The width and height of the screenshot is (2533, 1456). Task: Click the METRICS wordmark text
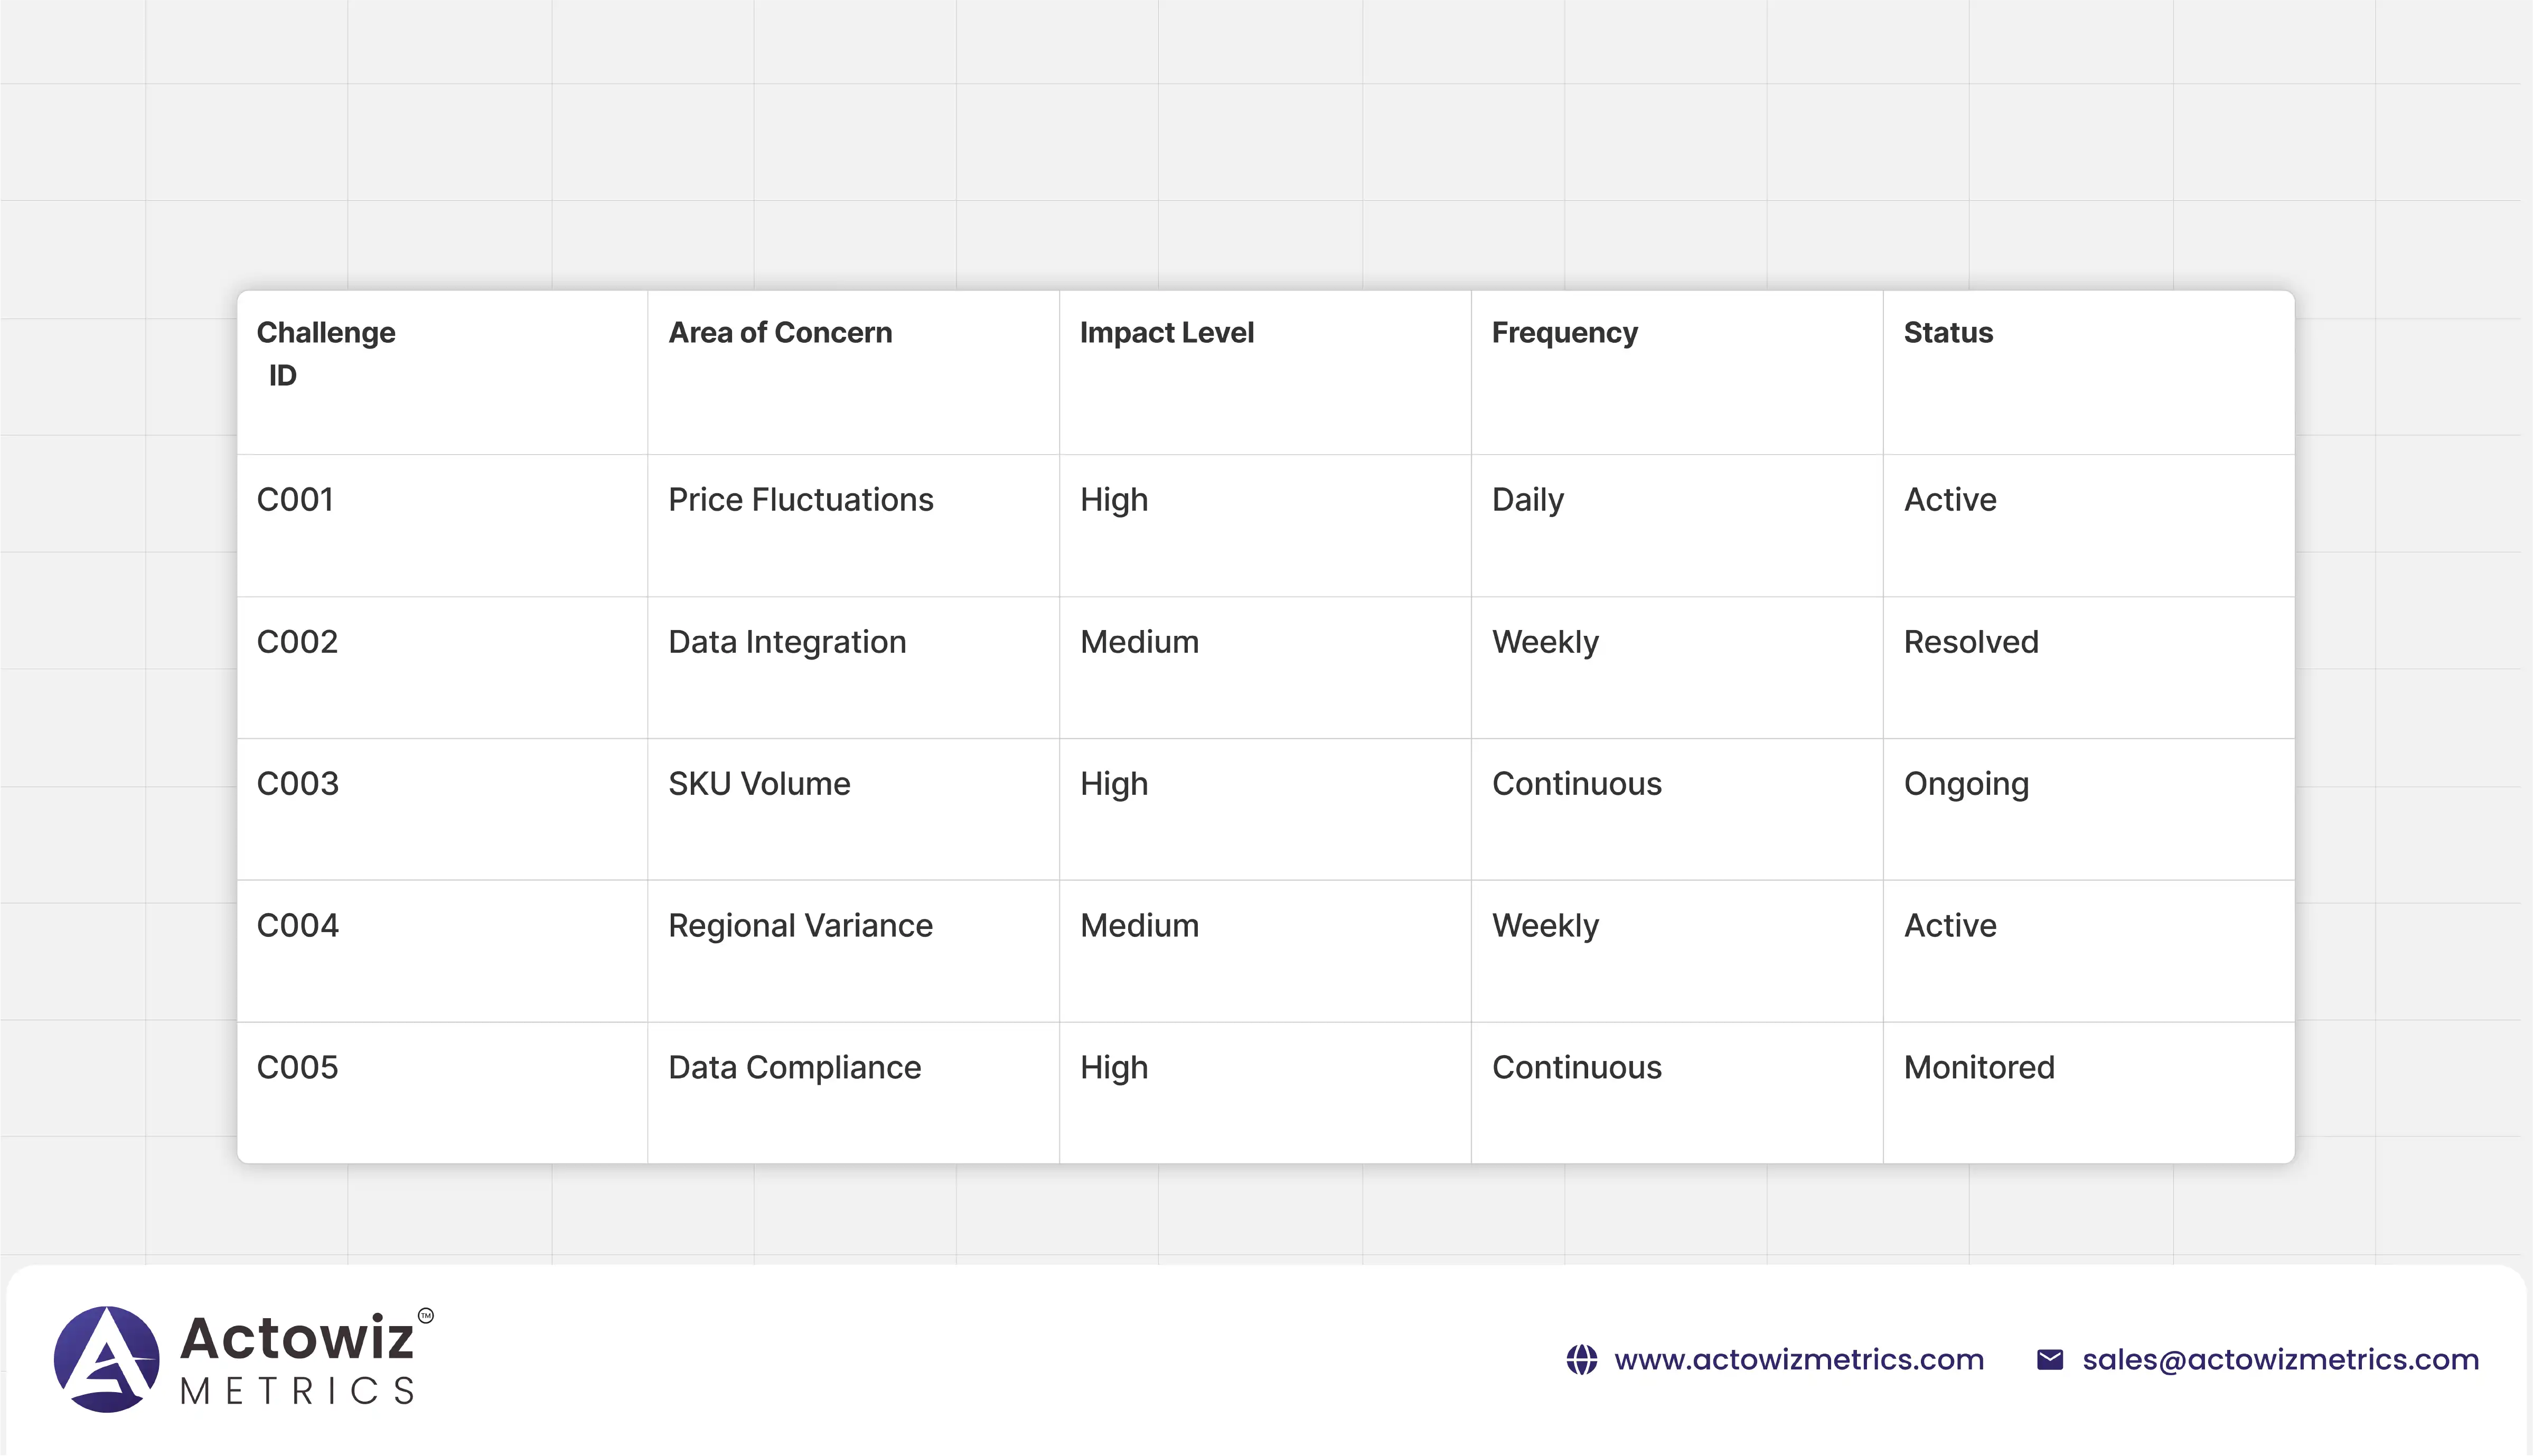[x=297, y=1391]
